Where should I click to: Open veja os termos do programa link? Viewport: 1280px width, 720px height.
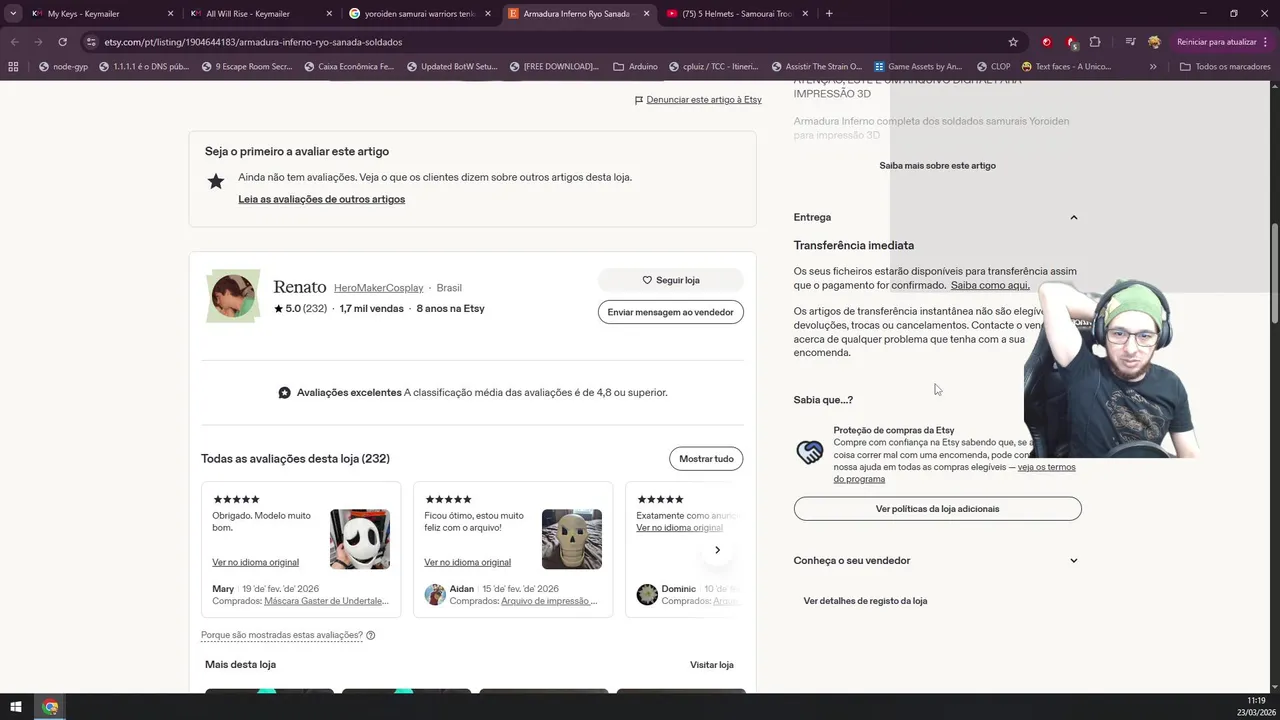(954, 473)
